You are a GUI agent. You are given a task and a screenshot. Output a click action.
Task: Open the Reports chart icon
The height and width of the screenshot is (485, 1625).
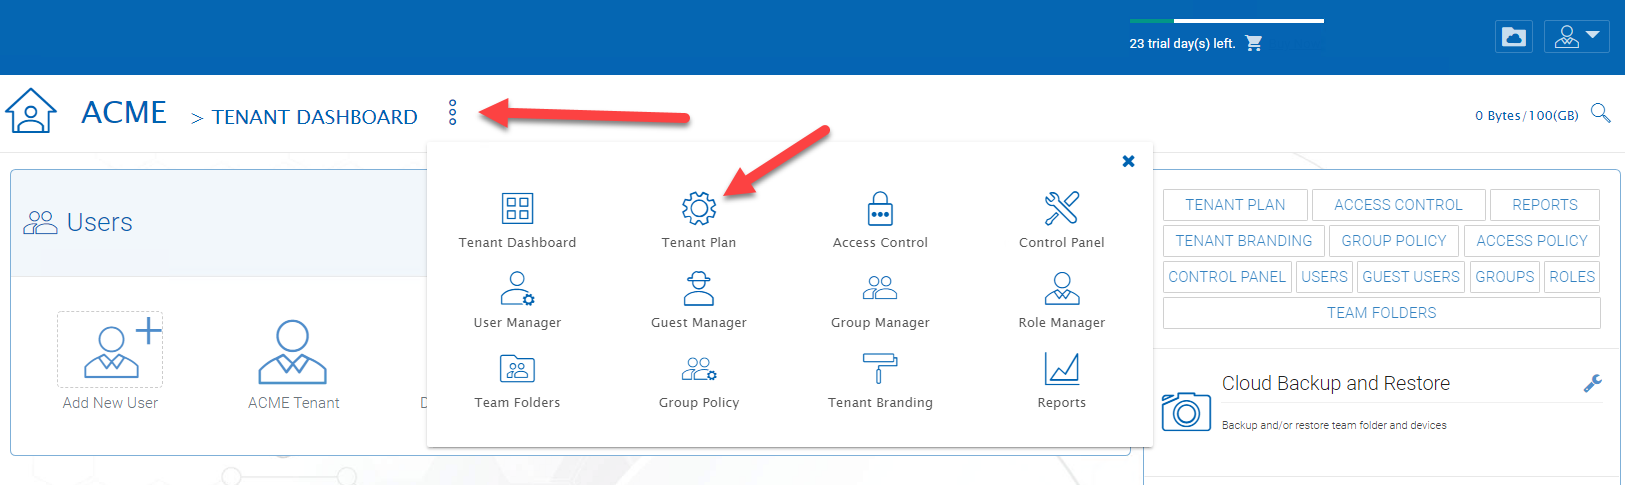tap(1061, 368)
